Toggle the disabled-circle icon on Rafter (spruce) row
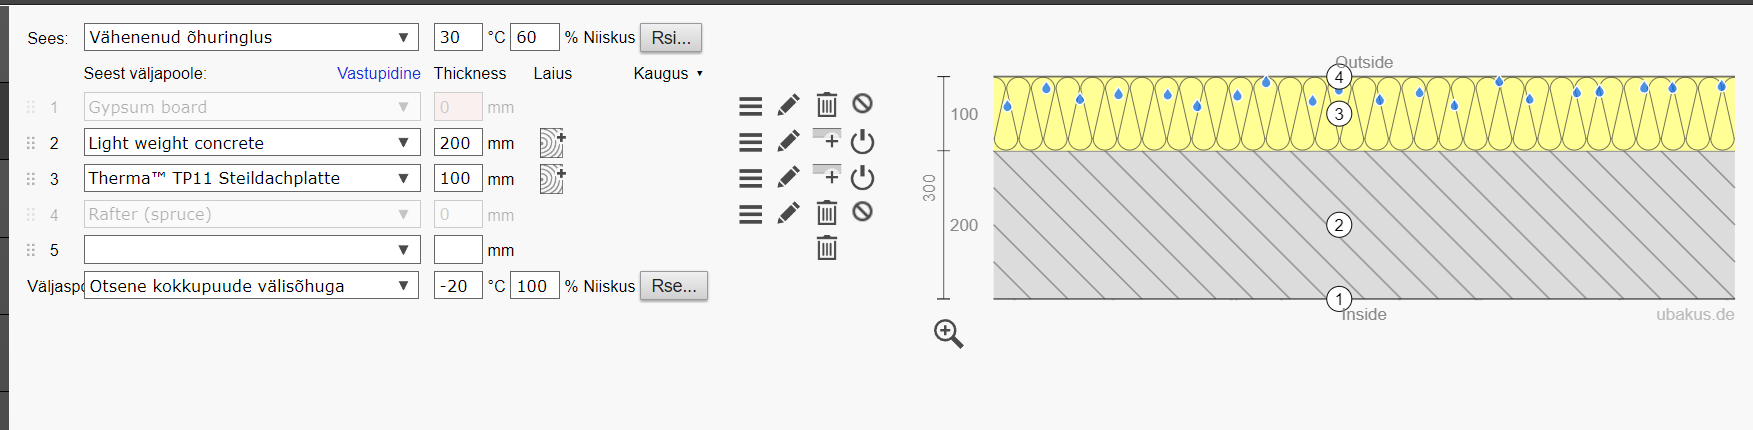1753x430 pixels. [x=862, y=212]
